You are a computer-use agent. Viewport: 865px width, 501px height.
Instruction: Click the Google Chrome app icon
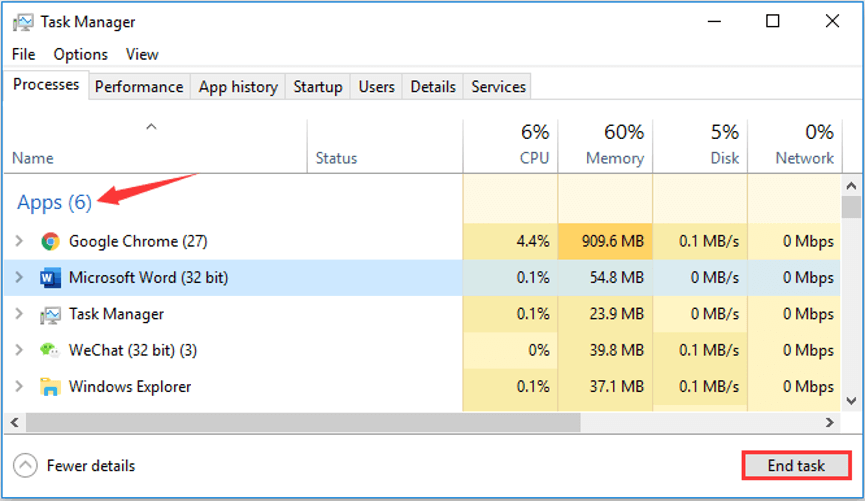50,241
